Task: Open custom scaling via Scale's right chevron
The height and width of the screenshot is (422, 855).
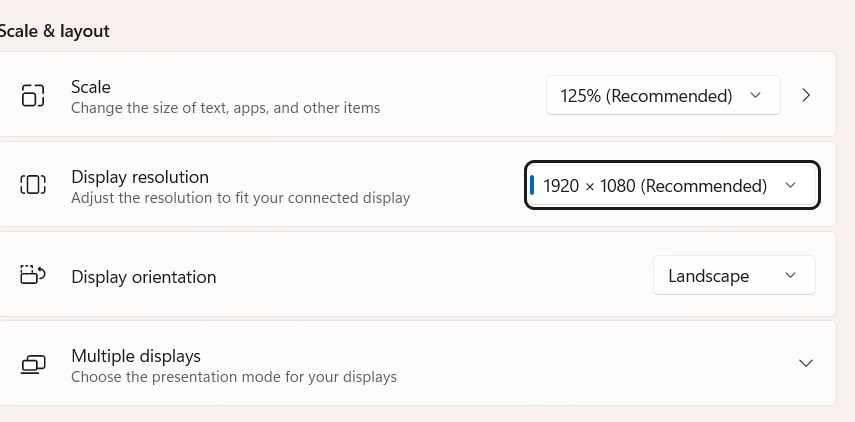Action: click(806, 95)
